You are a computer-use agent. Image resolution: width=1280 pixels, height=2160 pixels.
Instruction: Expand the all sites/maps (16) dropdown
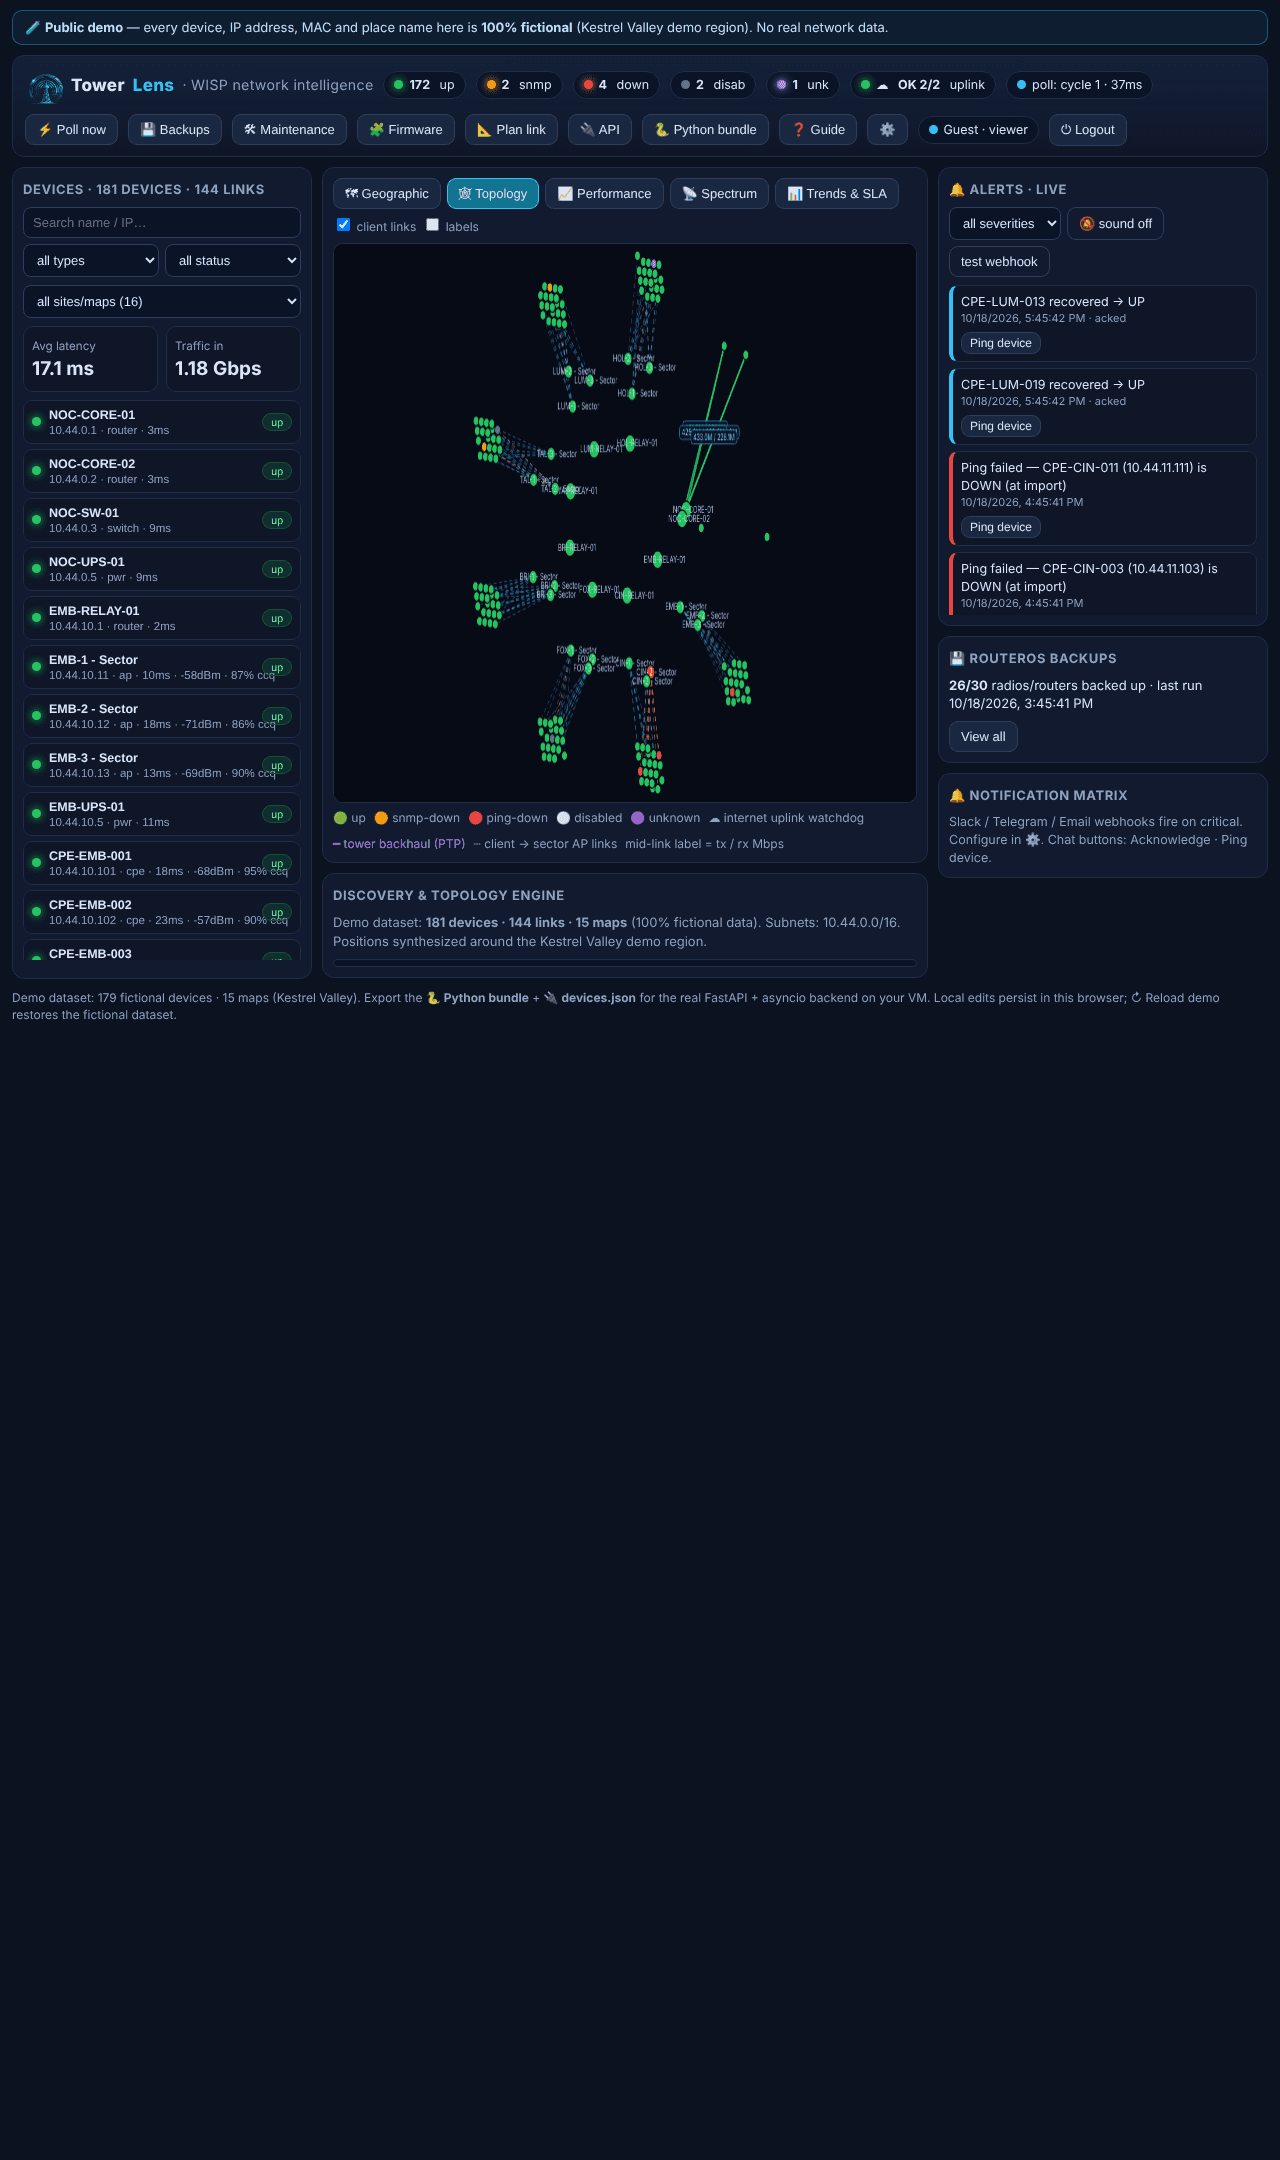pyautogui.click(x=162, y=302)
